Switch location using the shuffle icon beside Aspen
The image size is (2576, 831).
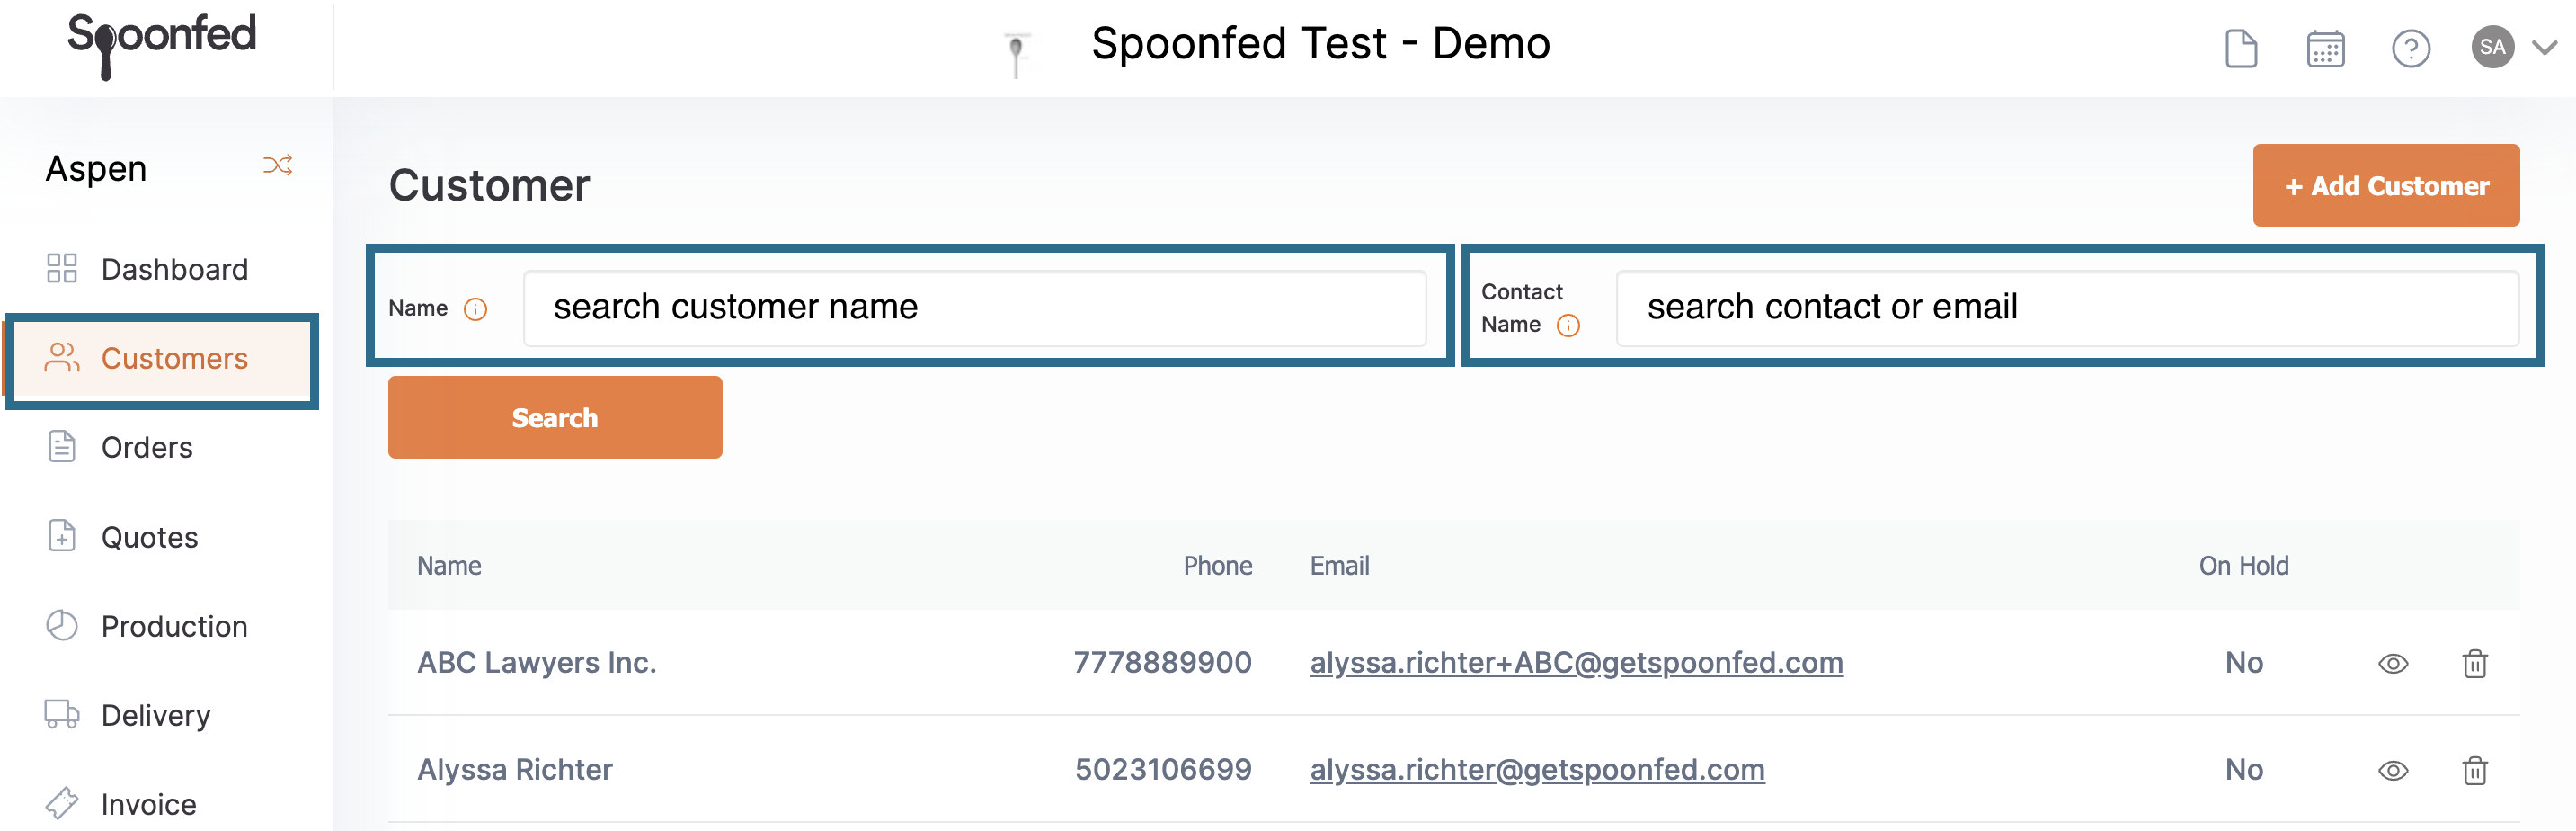tap(278, 165)
